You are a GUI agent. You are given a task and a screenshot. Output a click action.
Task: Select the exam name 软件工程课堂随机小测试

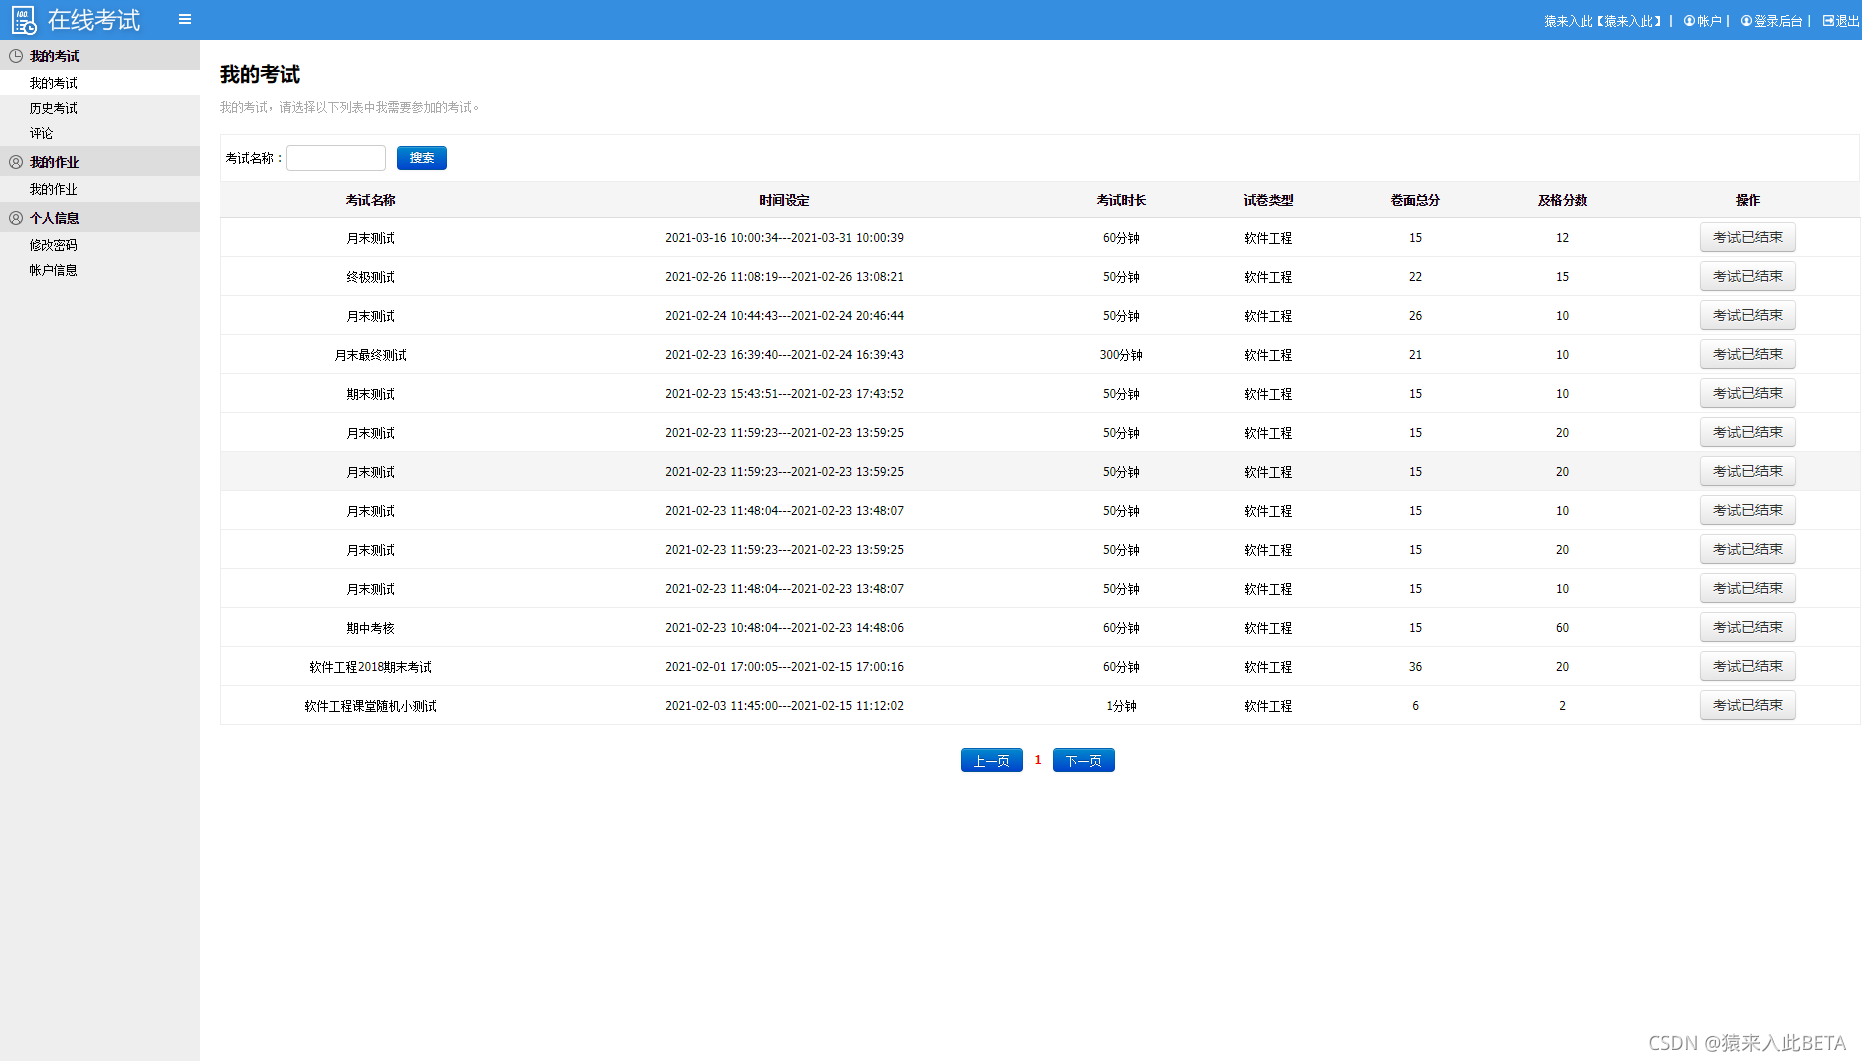click(x=371, y=706)
